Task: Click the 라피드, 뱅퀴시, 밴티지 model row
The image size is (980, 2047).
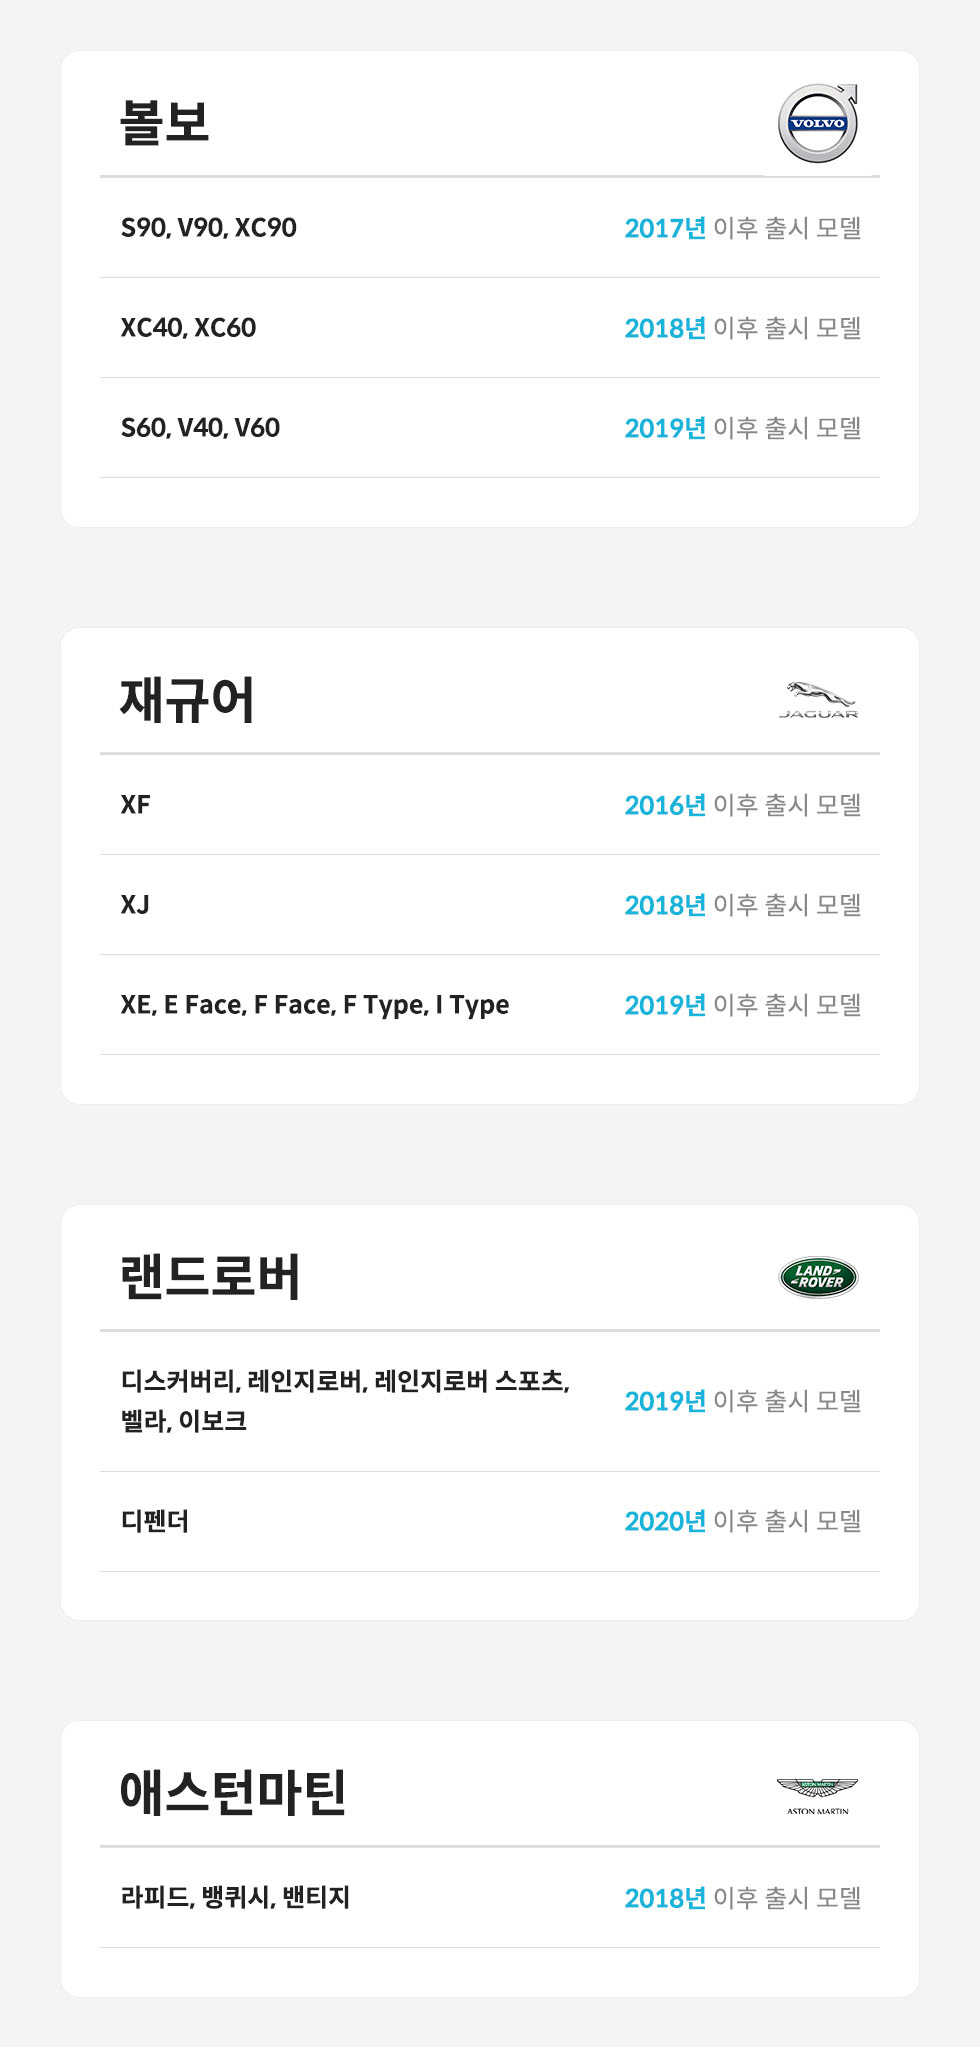Action: pyautogui.click(x=235, y=1897)
